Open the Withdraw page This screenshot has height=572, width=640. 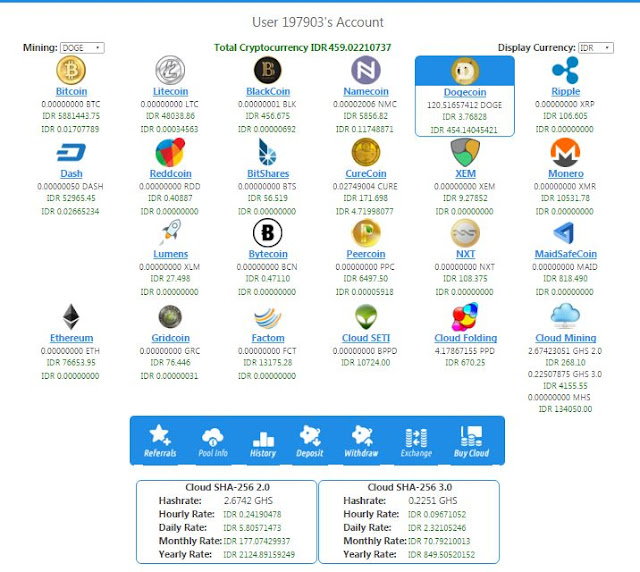click(x=361, y=441)
